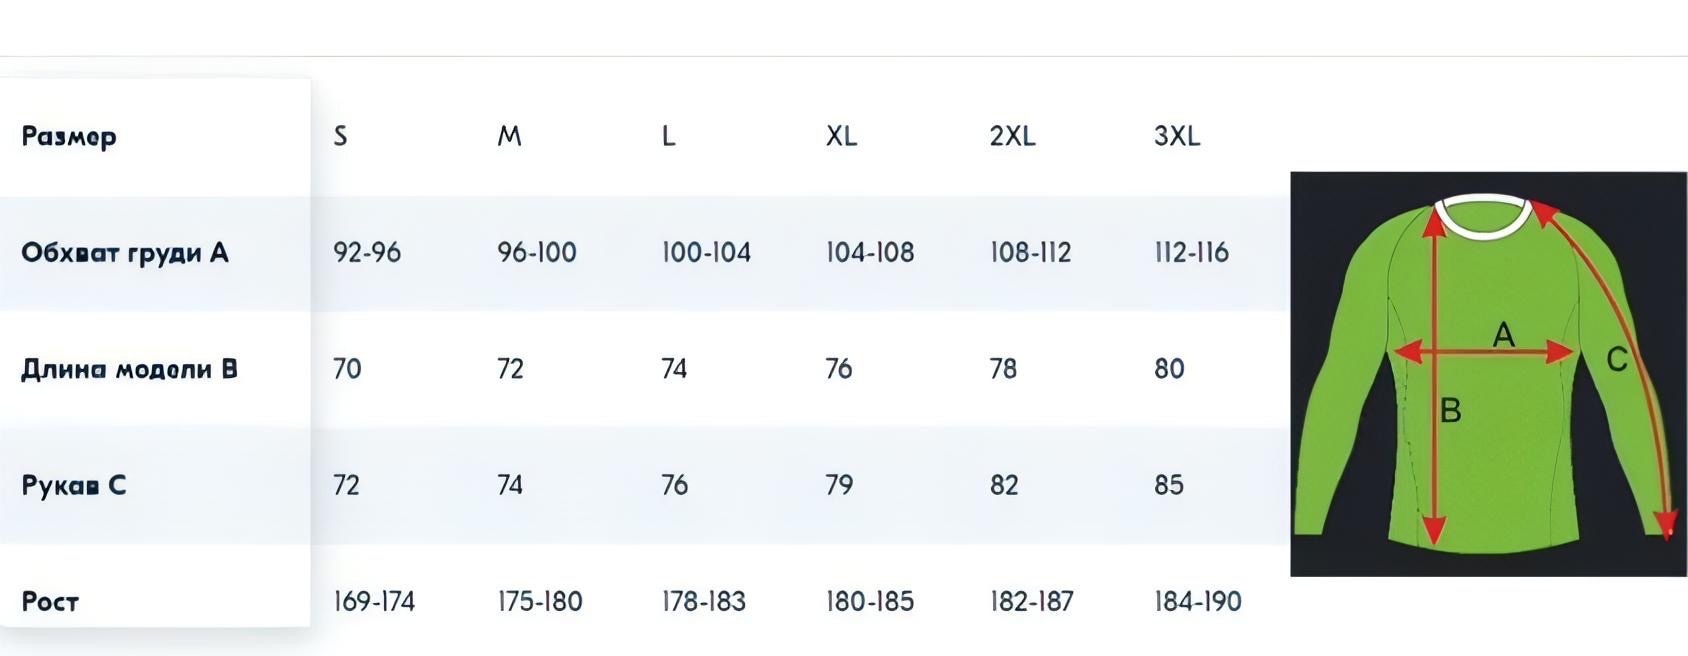Click the Обхват груди A row label
The width and height of the screenshot is (1688, 656).
pos(125,252)
